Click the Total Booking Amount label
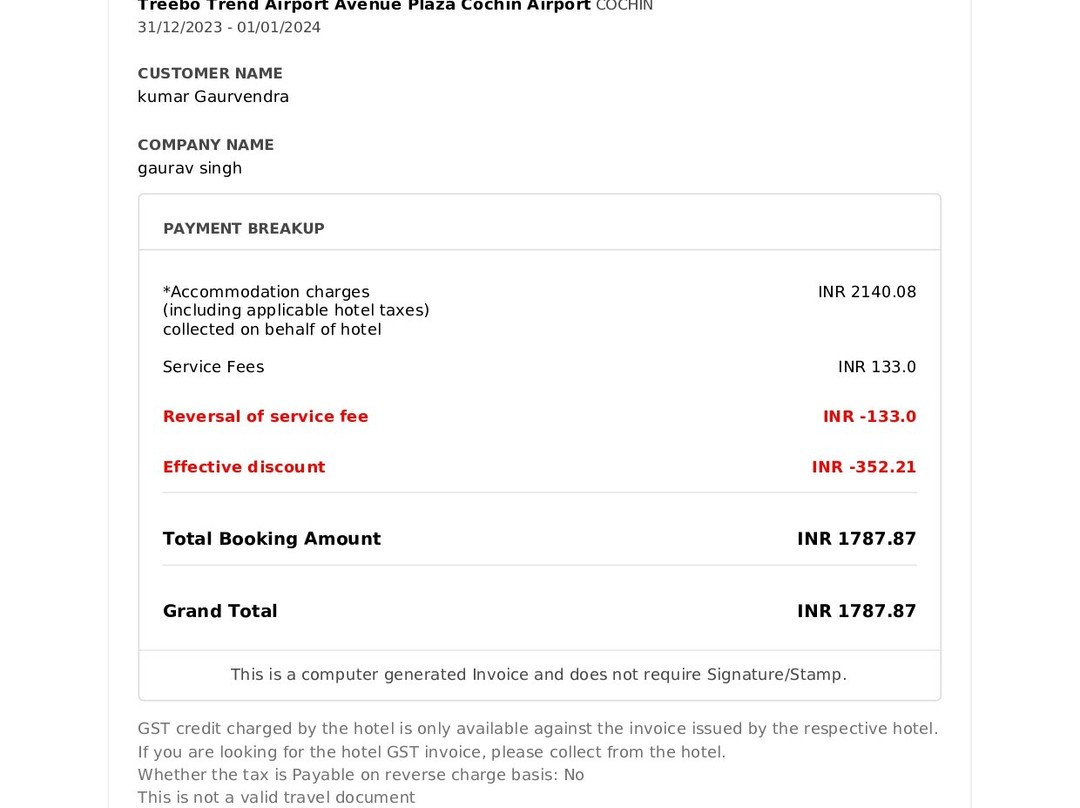 point(272,539)
